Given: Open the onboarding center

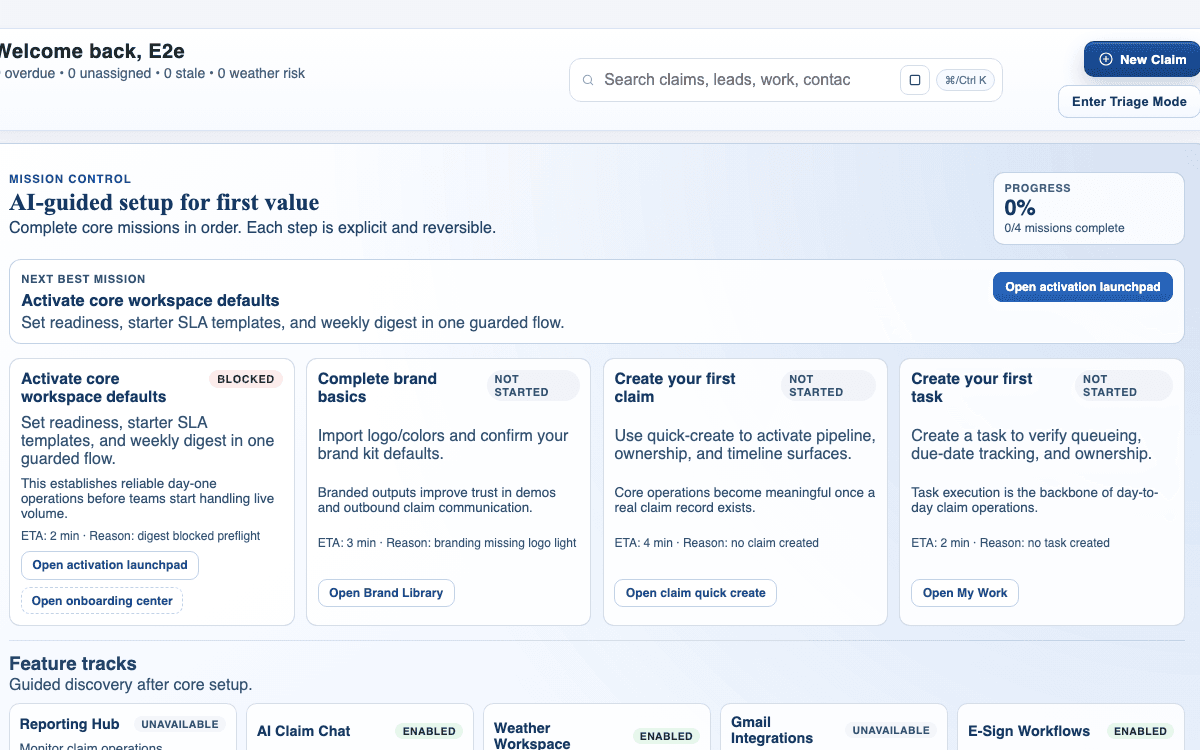Looking at the screenshot, I should (x=101, y=600).
